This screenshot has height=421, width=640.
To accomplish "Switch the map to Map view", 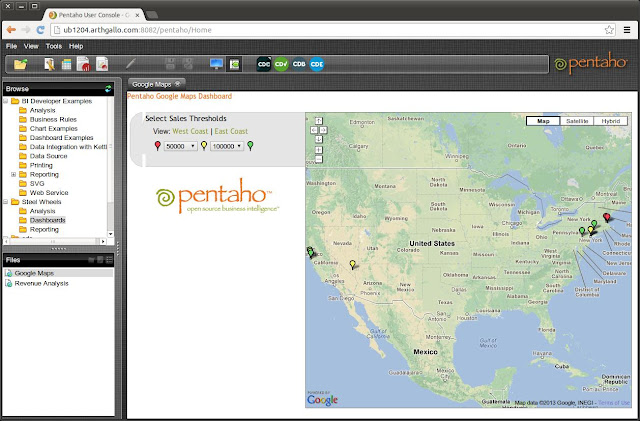I will [x=543, y=121].
